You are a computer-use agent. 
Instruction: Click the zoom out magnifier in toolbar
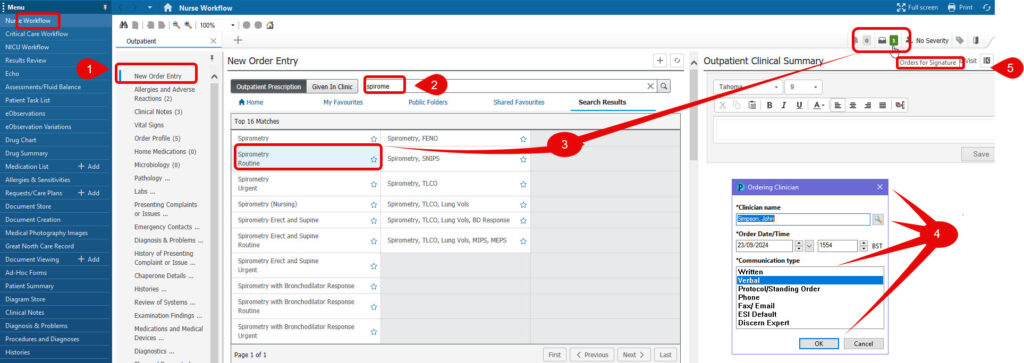(177, 25)
